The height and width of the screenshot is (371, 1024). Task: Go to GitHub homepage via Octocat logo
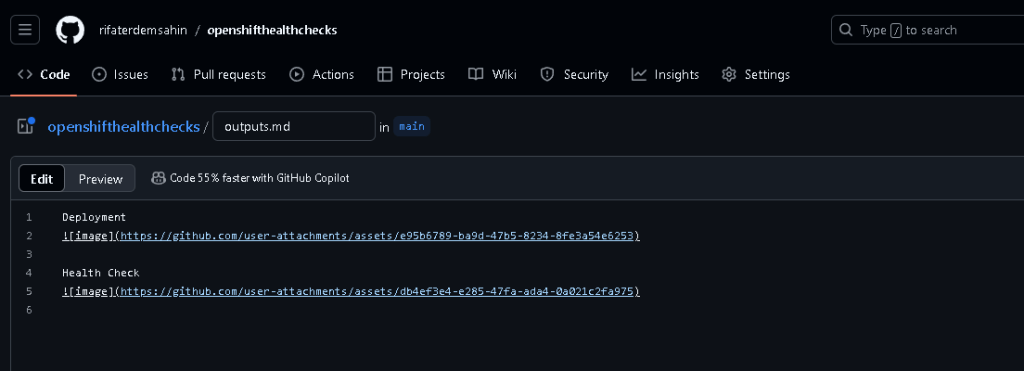(70, 30)
